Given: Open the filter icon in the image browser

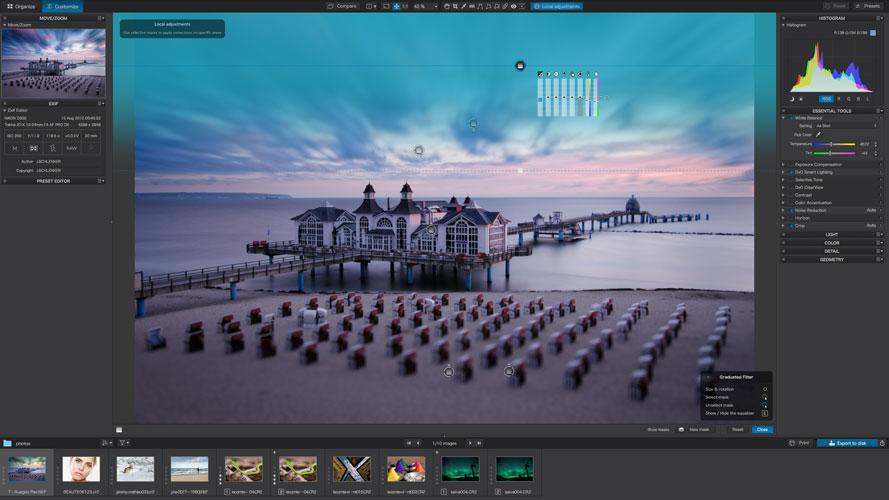Looking at the screenshot, I should [124, 442].
